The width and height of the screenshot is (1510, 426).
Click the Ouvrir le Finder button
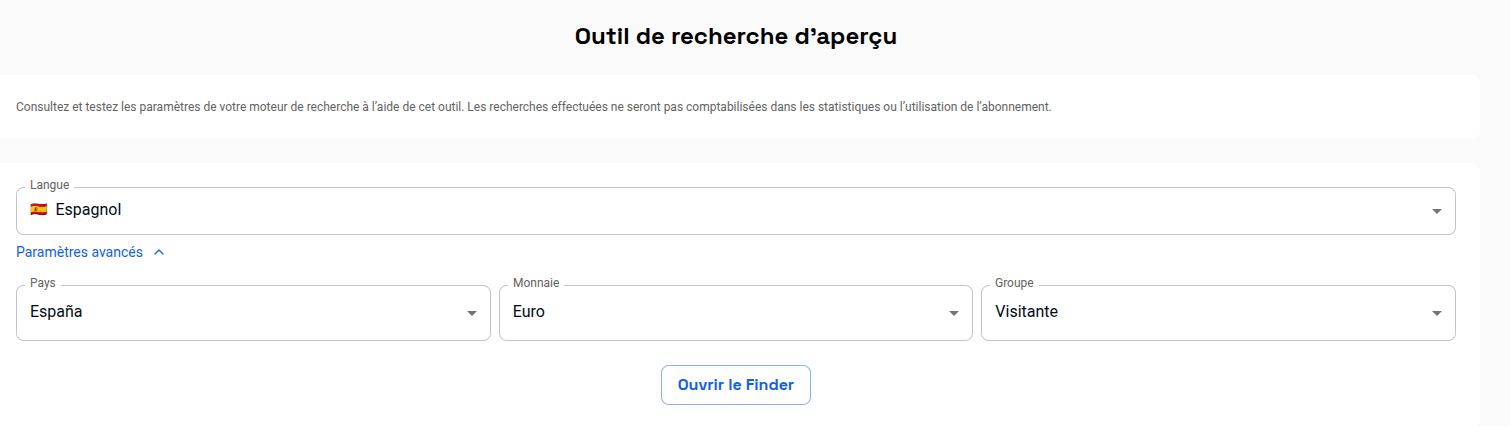click(x=736, y=385)
